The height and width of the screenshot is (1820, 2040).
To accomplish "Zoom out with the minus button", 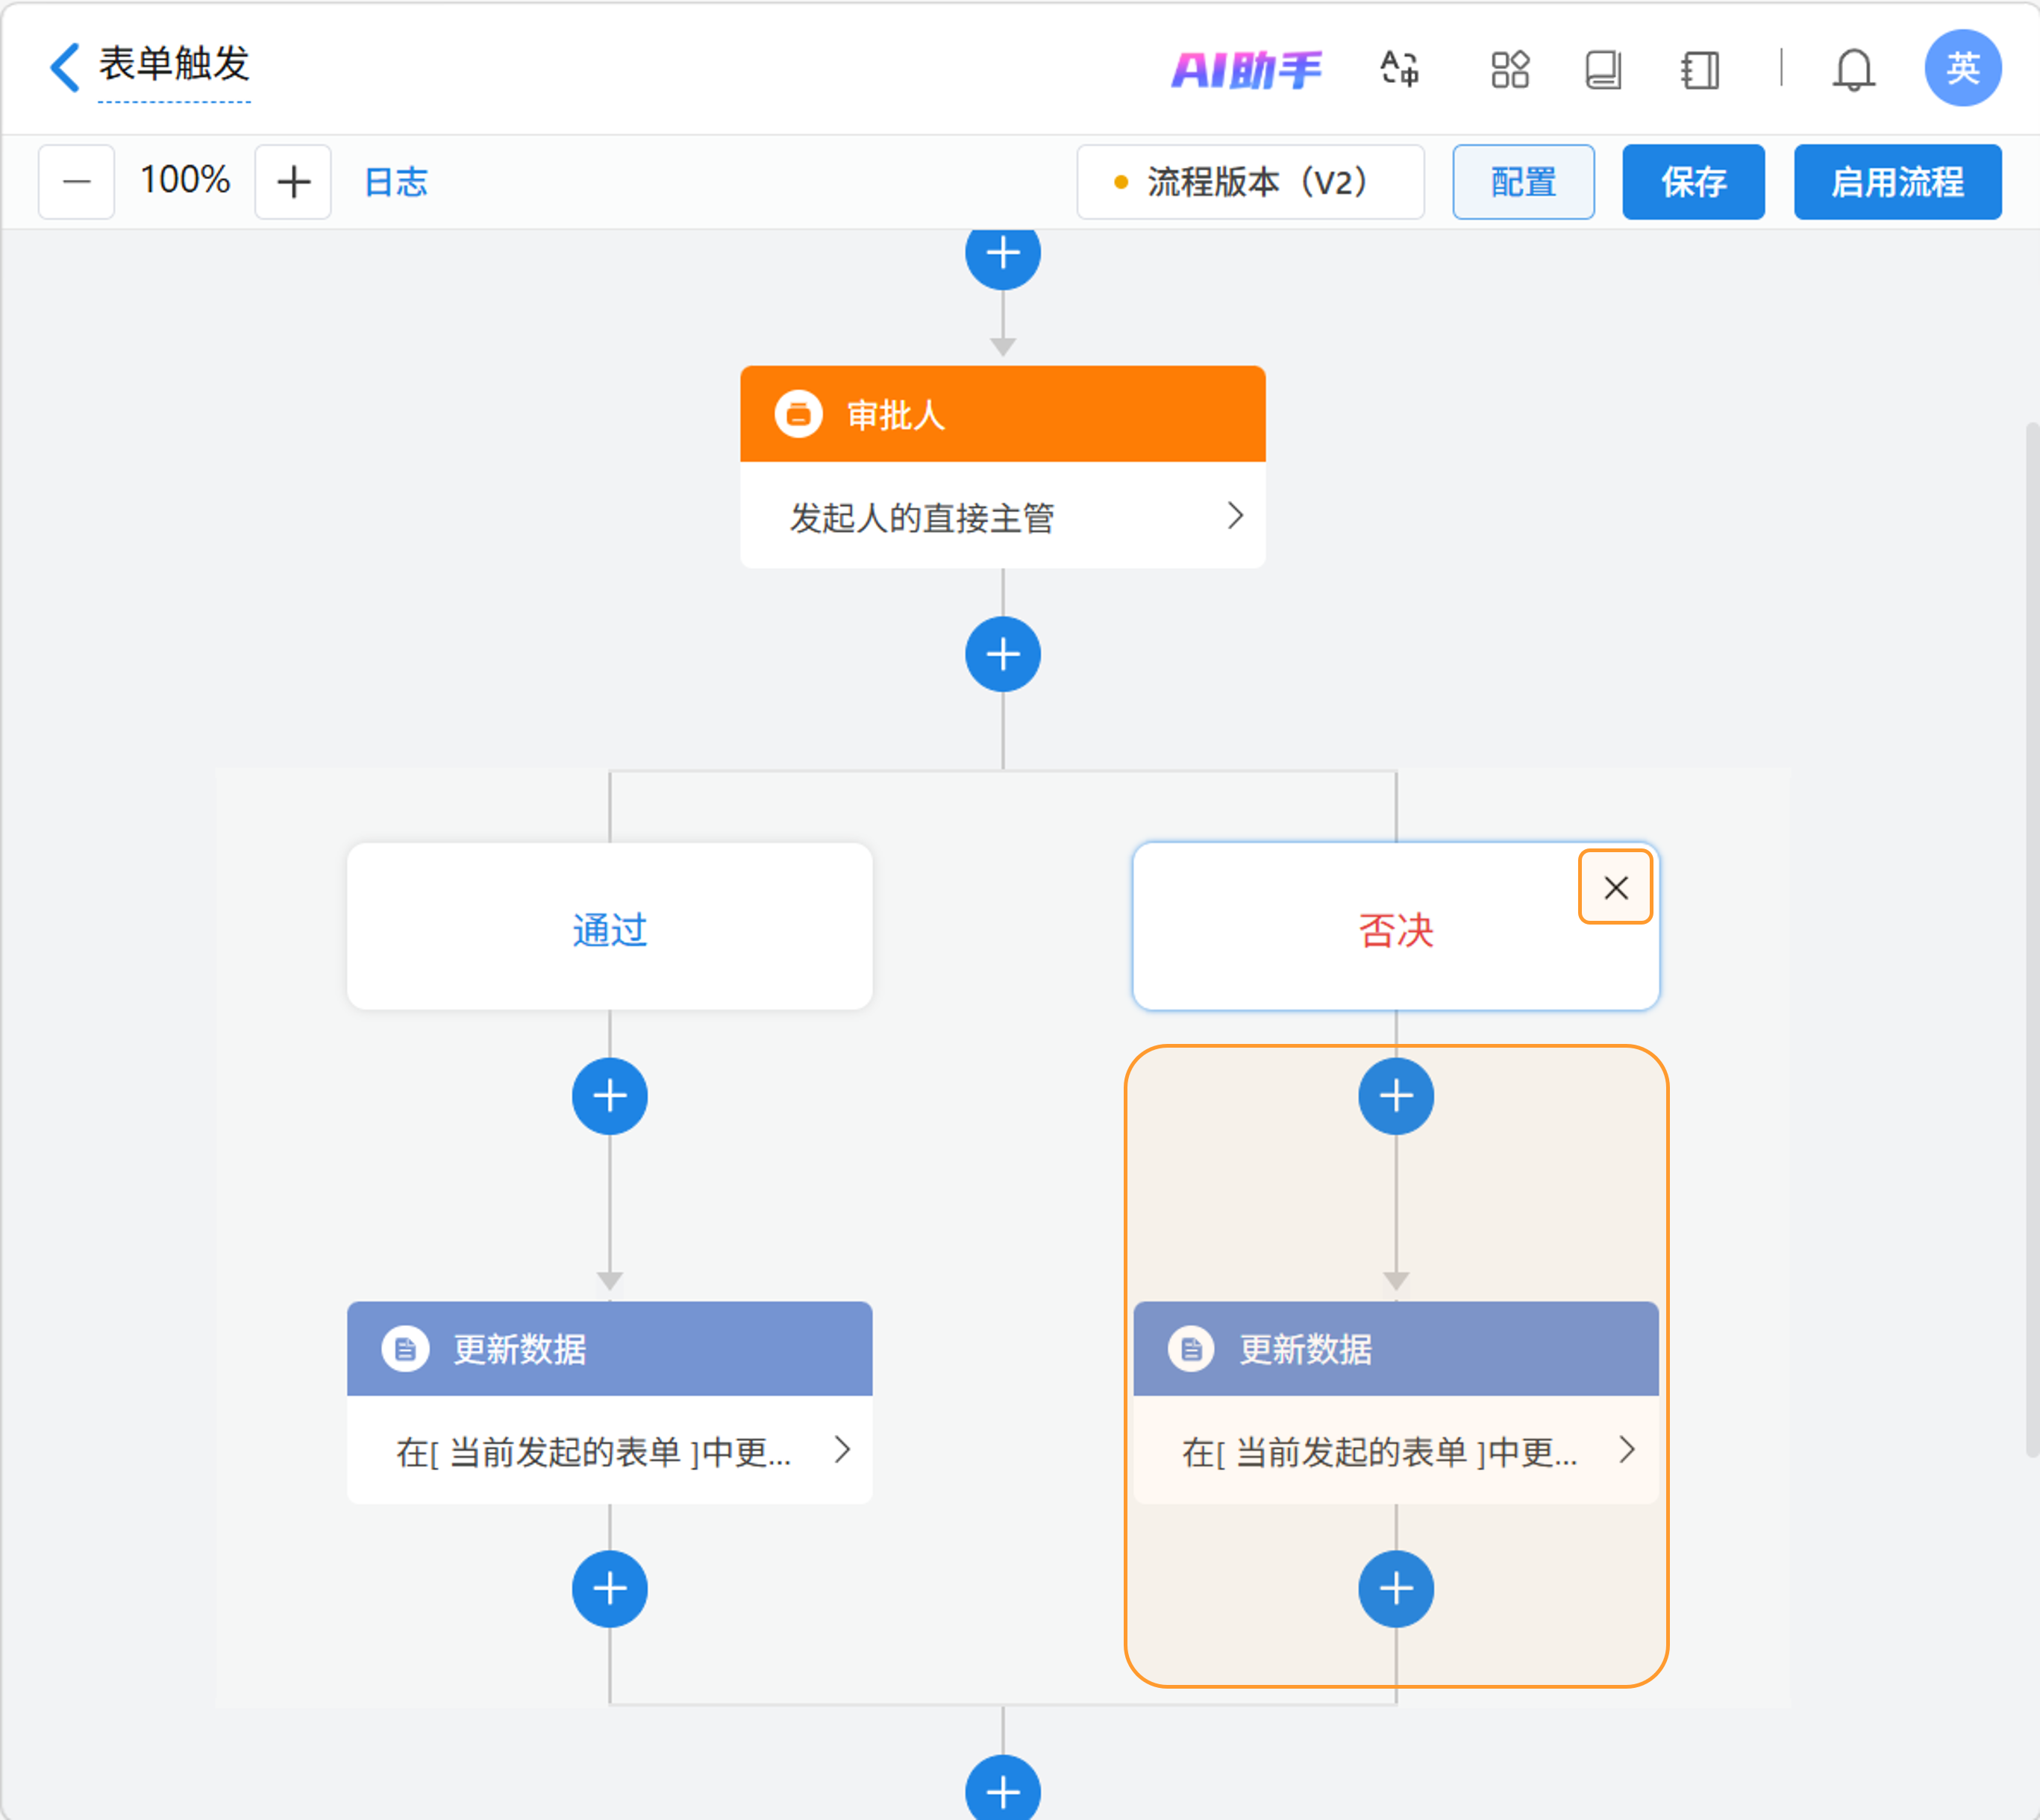I will tap(77, 182).
